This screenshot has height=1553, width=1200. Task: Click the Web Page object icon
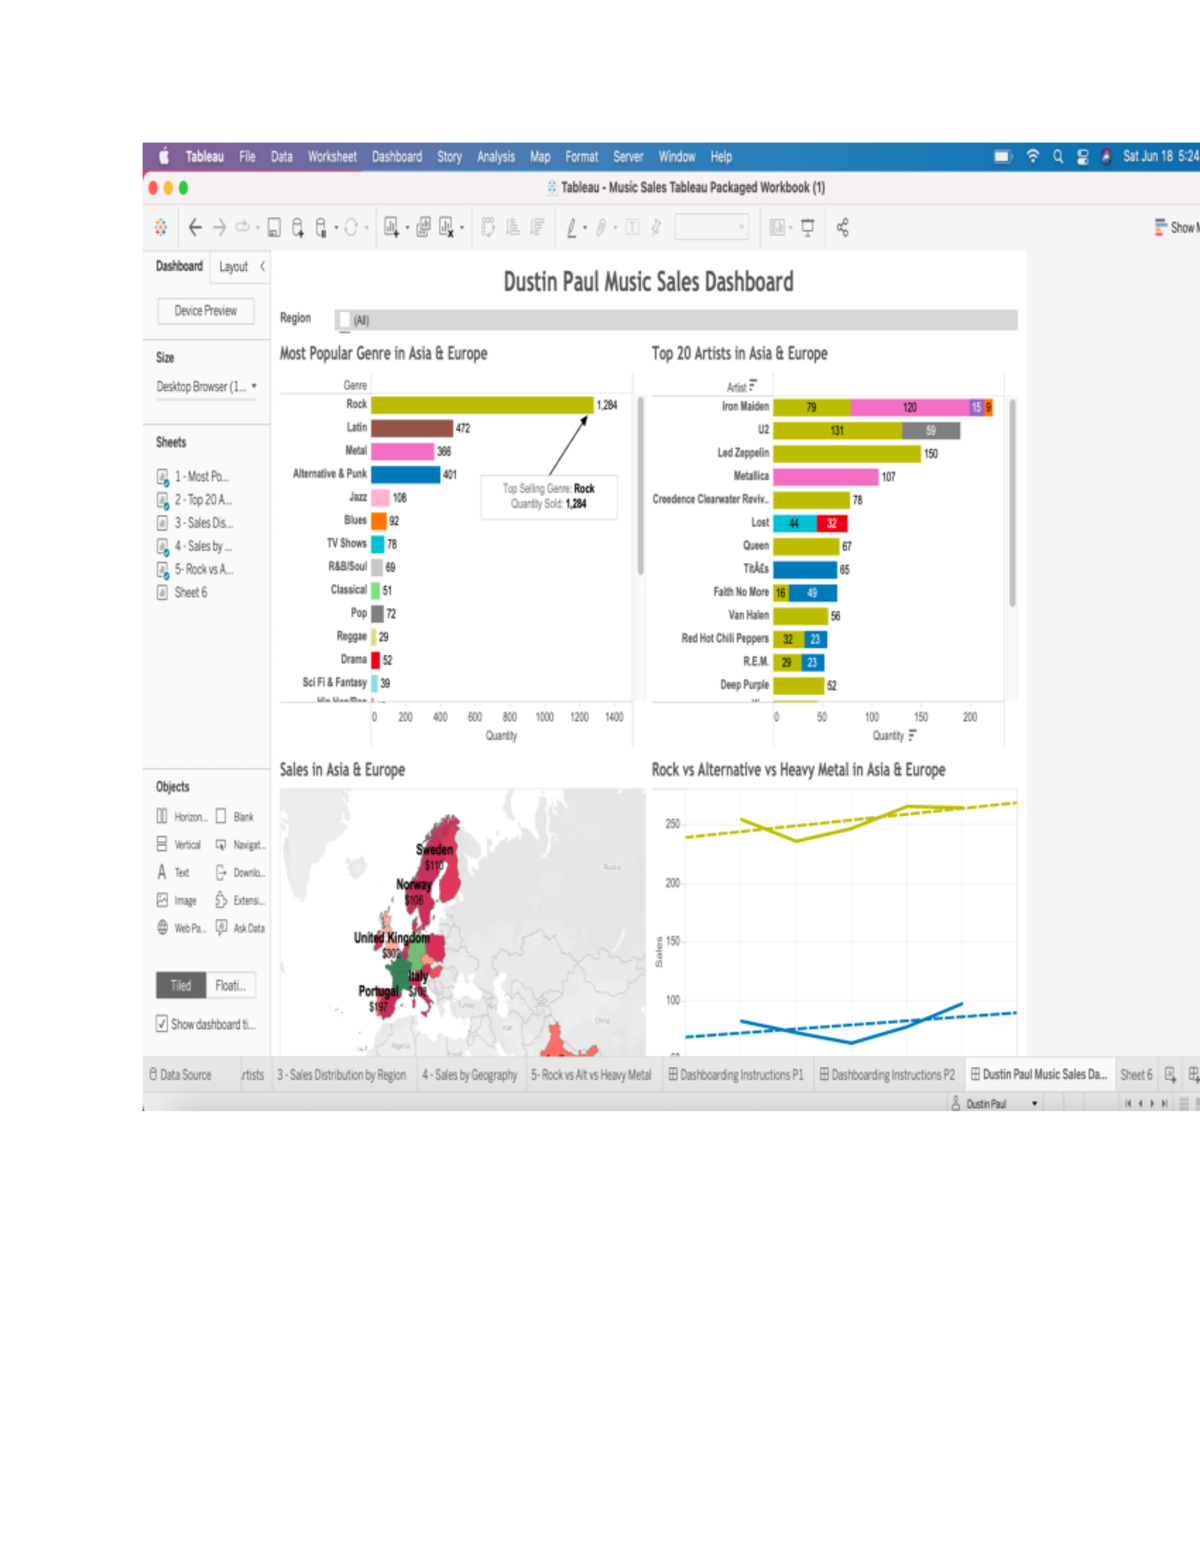click(161, 928)
